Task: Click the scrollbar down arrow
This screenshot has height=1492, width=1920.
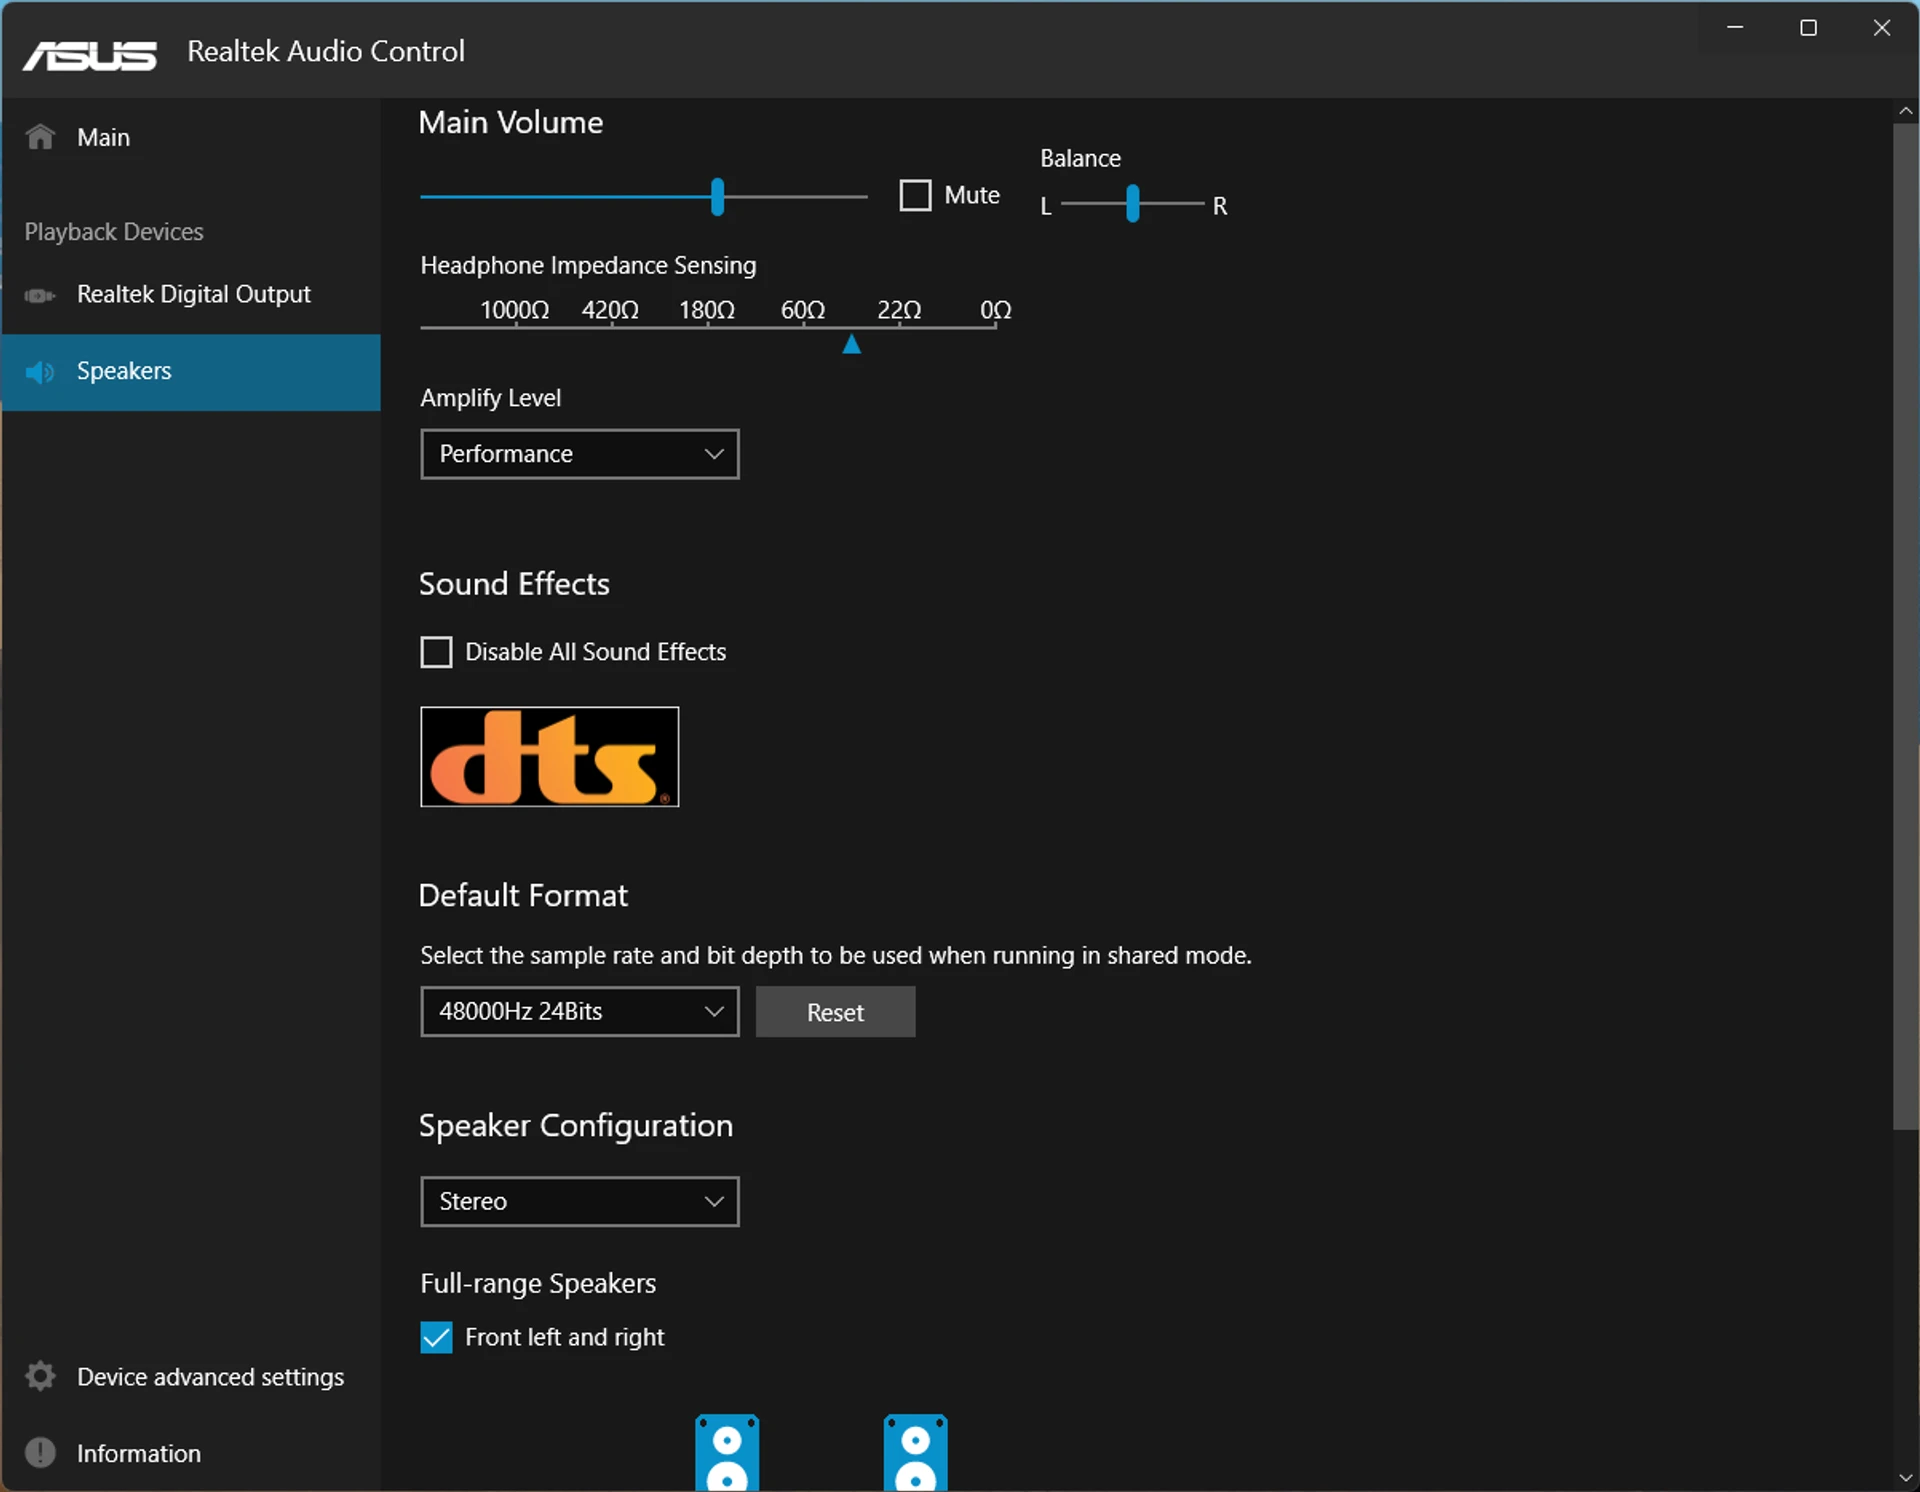Action: (x=1906, y=1478)
